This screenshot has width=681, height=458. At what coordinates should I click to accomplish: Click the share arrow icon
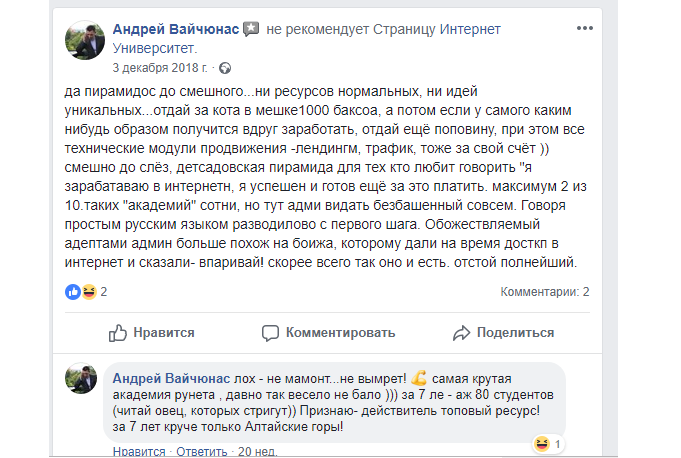461,333
